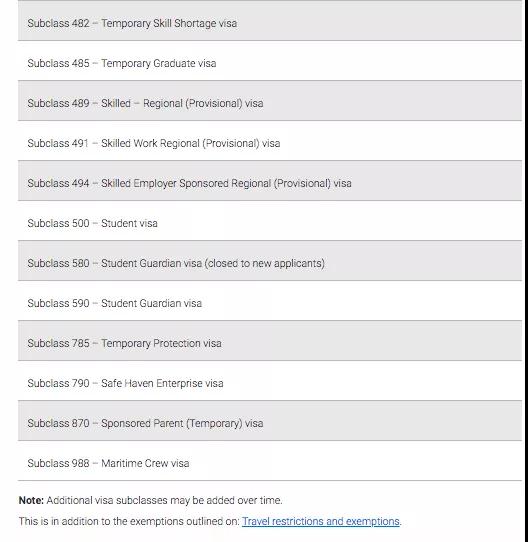Click the 'Sponsored Parent (Temporary) visa' text
Screen dimensions: 528x542
(x=182, y=423)
